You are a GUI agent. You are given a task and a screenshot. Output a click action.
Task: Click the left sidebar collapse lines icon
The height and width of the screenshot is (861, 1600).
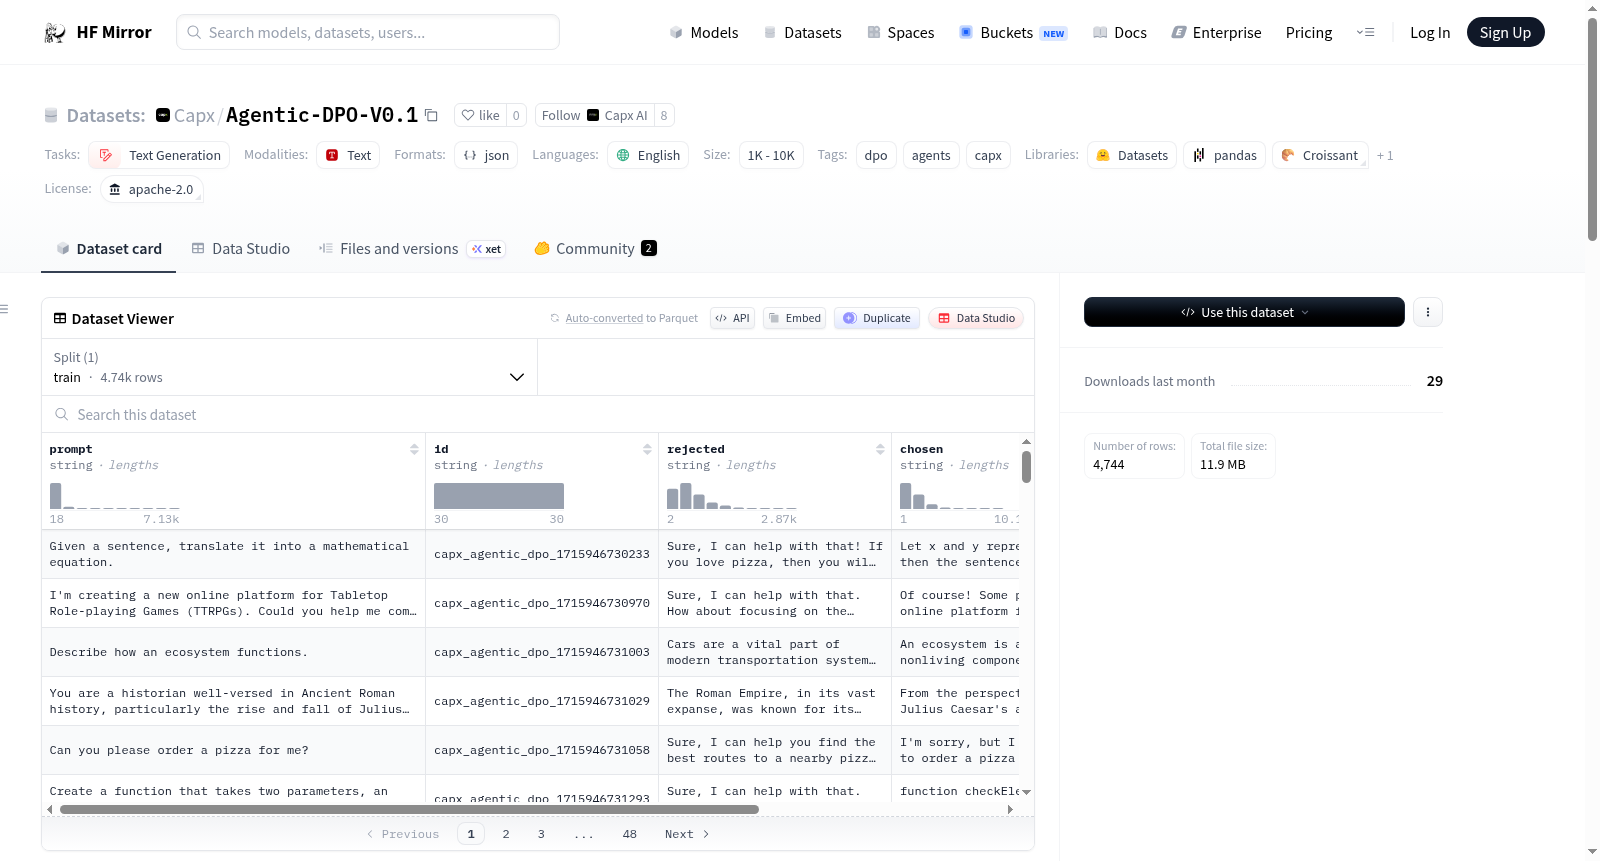(4, 309)
